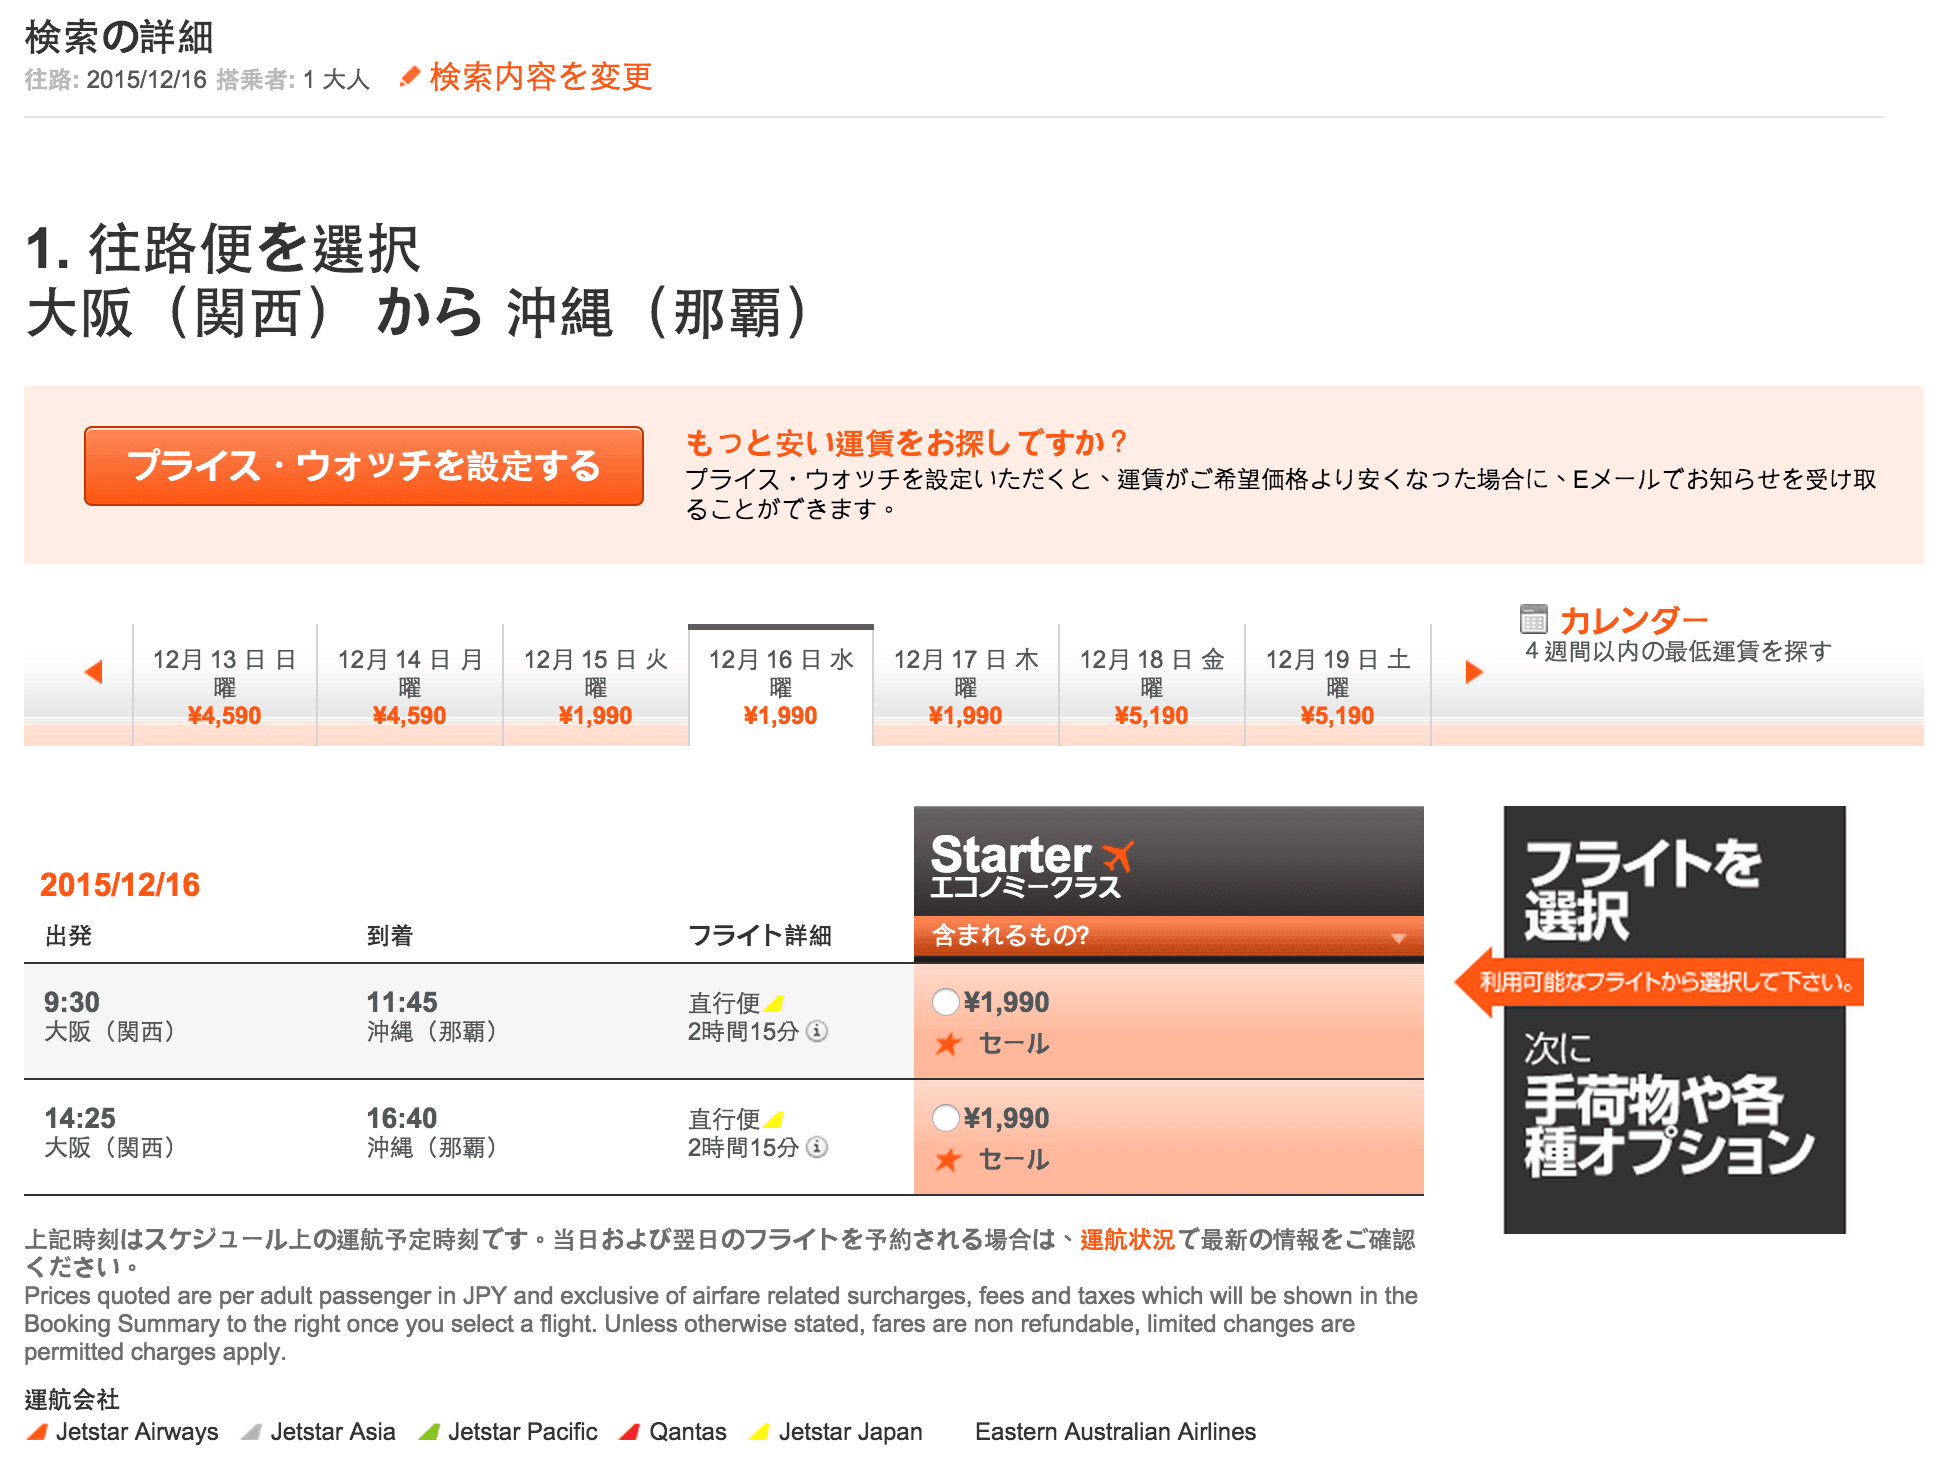This screenshot has width=1950, height=1460.
Task: Select the 12月17日 木曜 date tab
Action: point(966,686)
